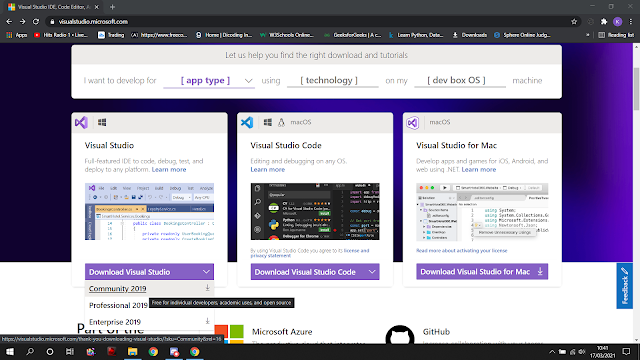
Task: Reload the Visual Studio page
Action: tap(36, 22)
